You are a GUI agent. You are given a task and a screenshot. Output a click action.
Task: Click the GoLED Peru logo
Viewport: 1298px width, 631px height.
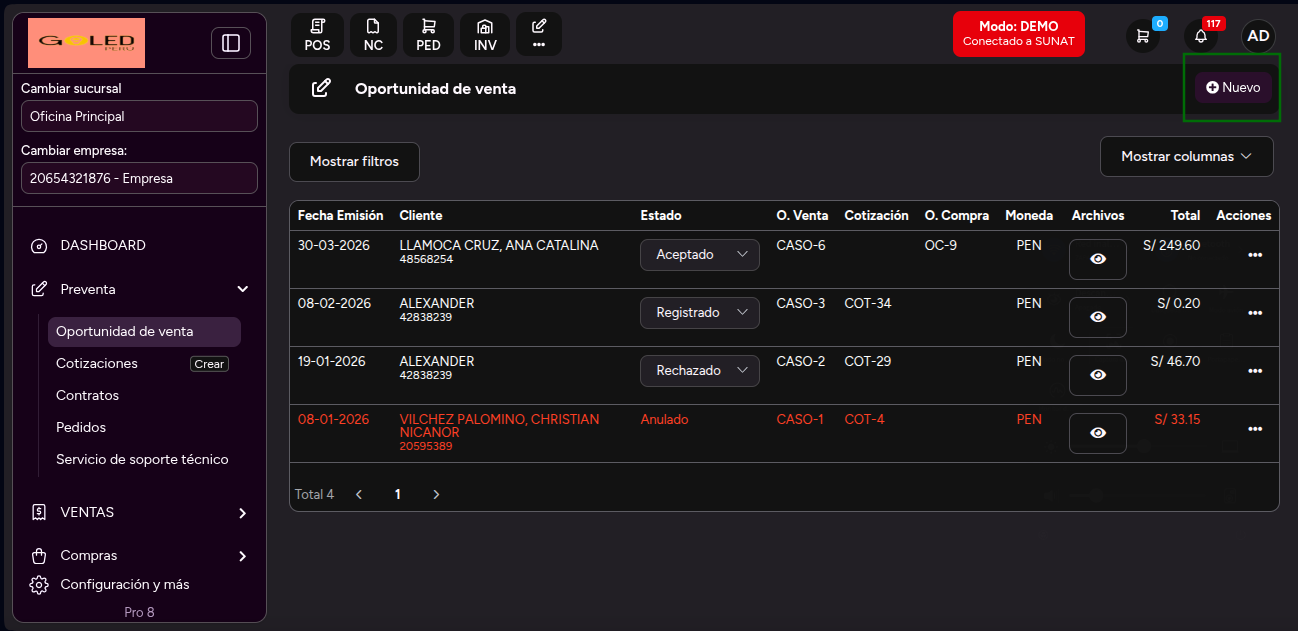[x=86, y=43]
